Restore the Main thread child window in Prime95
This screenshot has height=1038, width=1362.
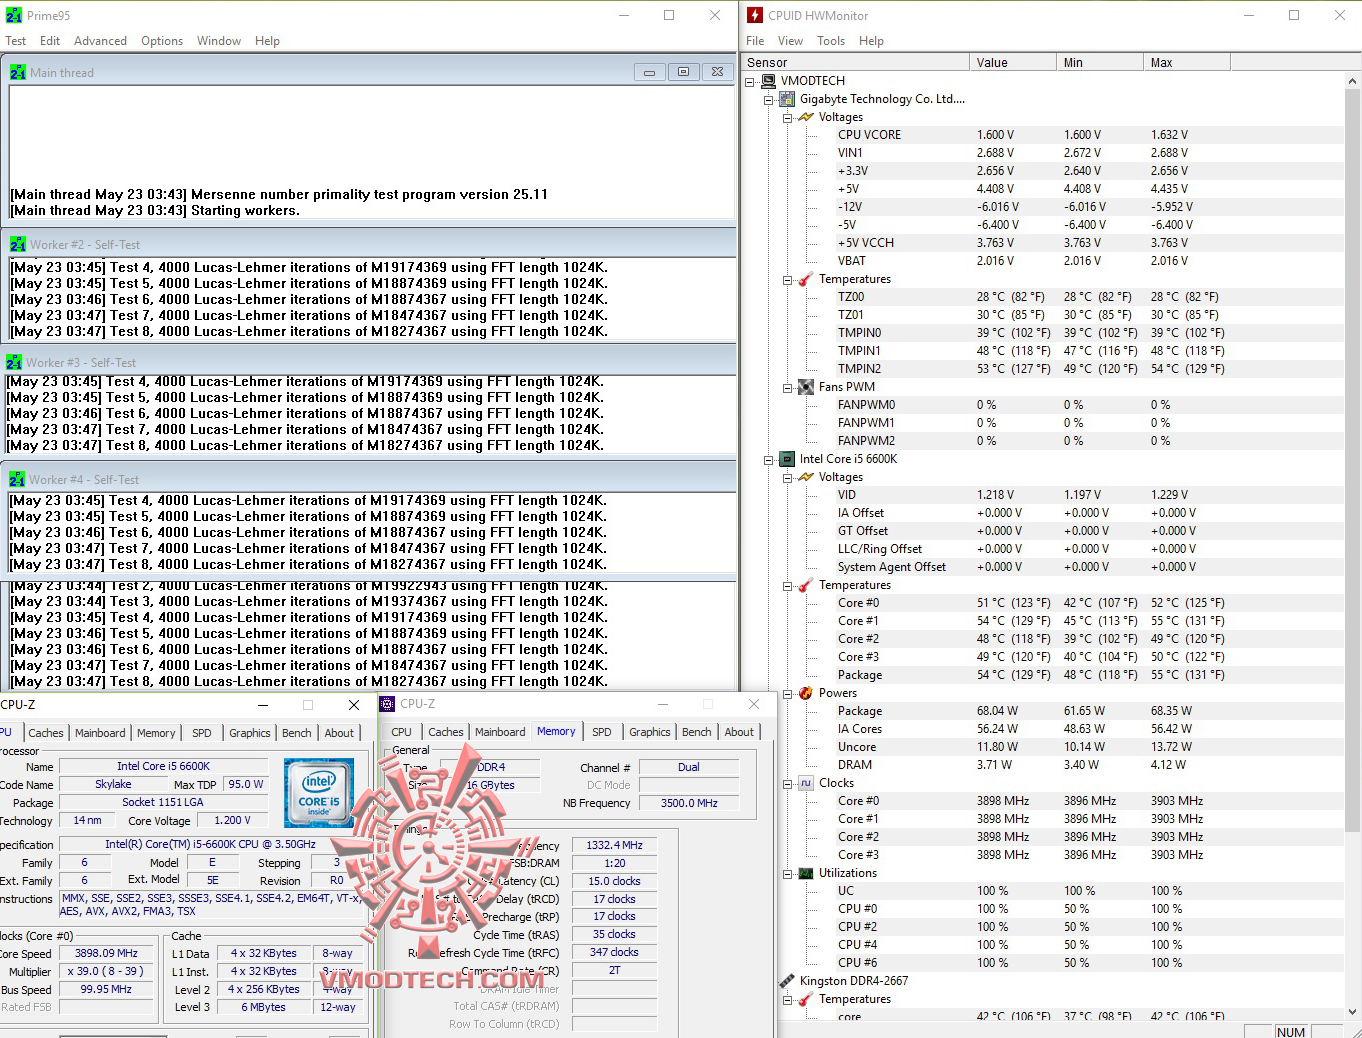[x=683, y=72]
